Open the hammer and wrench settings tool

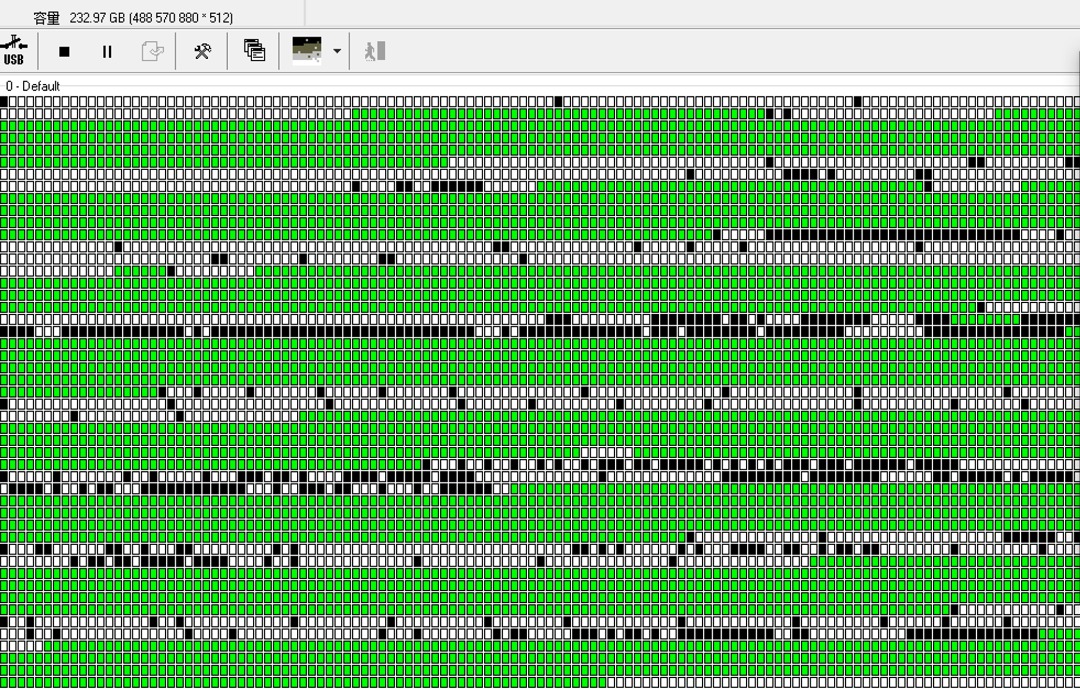202,51
